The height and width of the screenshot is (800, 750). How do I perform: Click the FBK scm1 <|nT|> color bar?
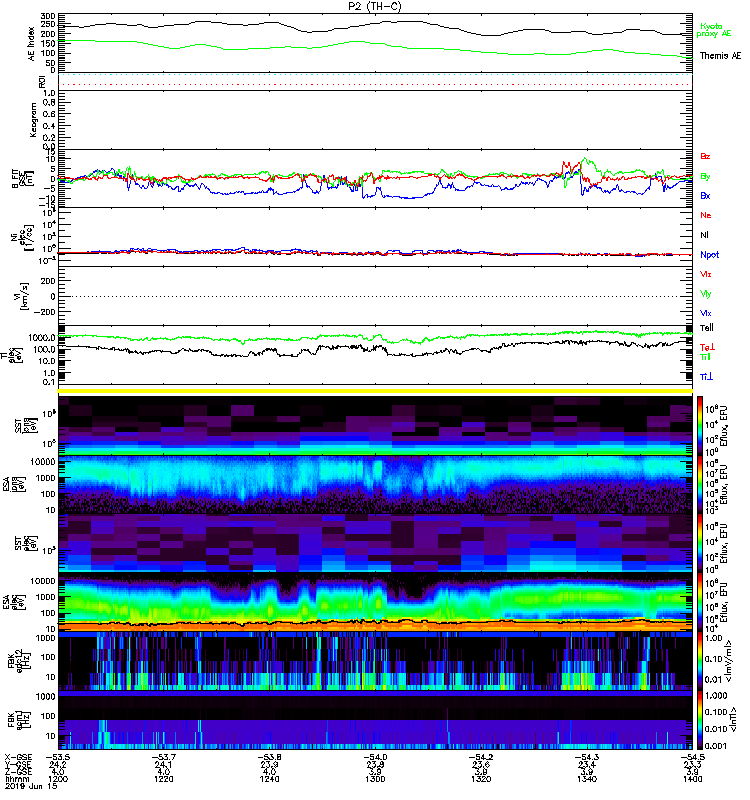pyautogui.click(x=700, y=720)
